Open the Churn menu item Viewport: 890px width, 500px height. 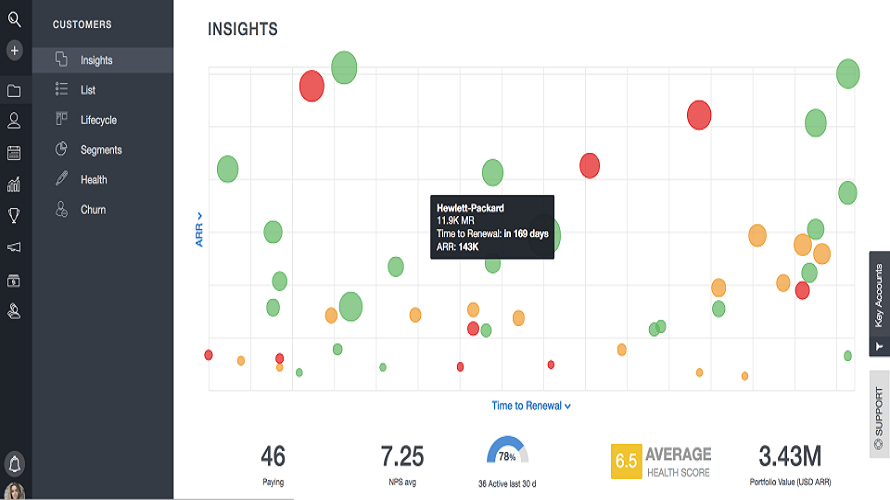pos(93,210)
